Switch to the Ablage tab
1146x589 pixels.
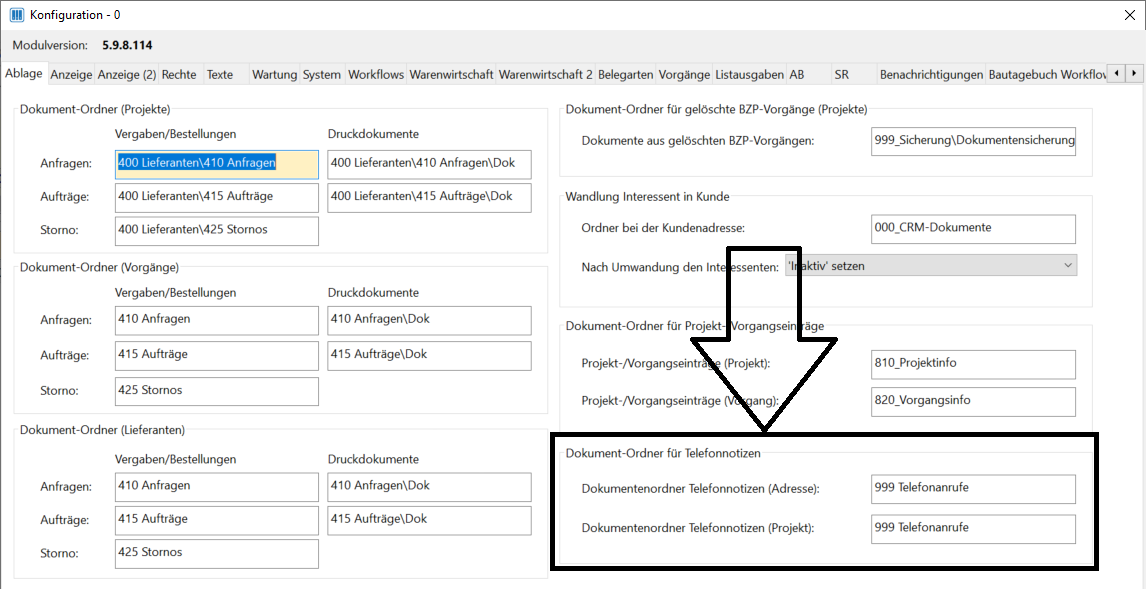coord(24,73)
